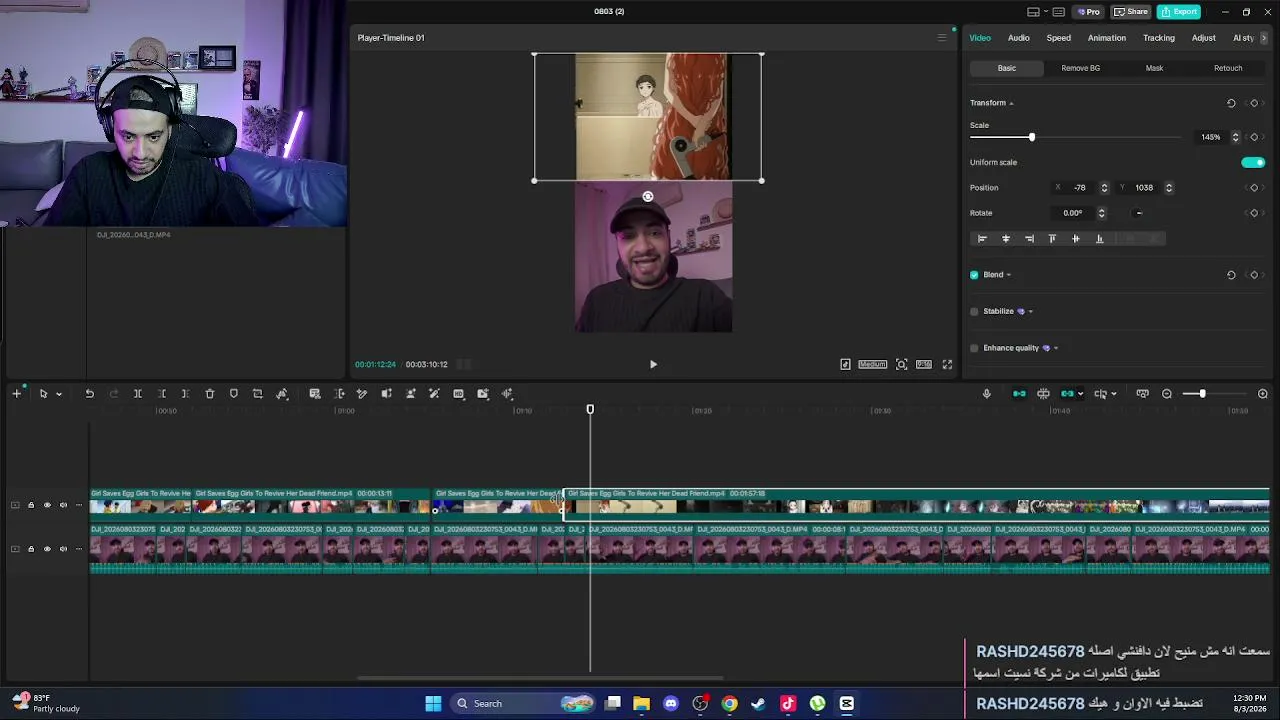The width and height of the screenshot is (1280, 720).
Task: Switch to the Audio tab
Action: click(x=1018, y=38)
